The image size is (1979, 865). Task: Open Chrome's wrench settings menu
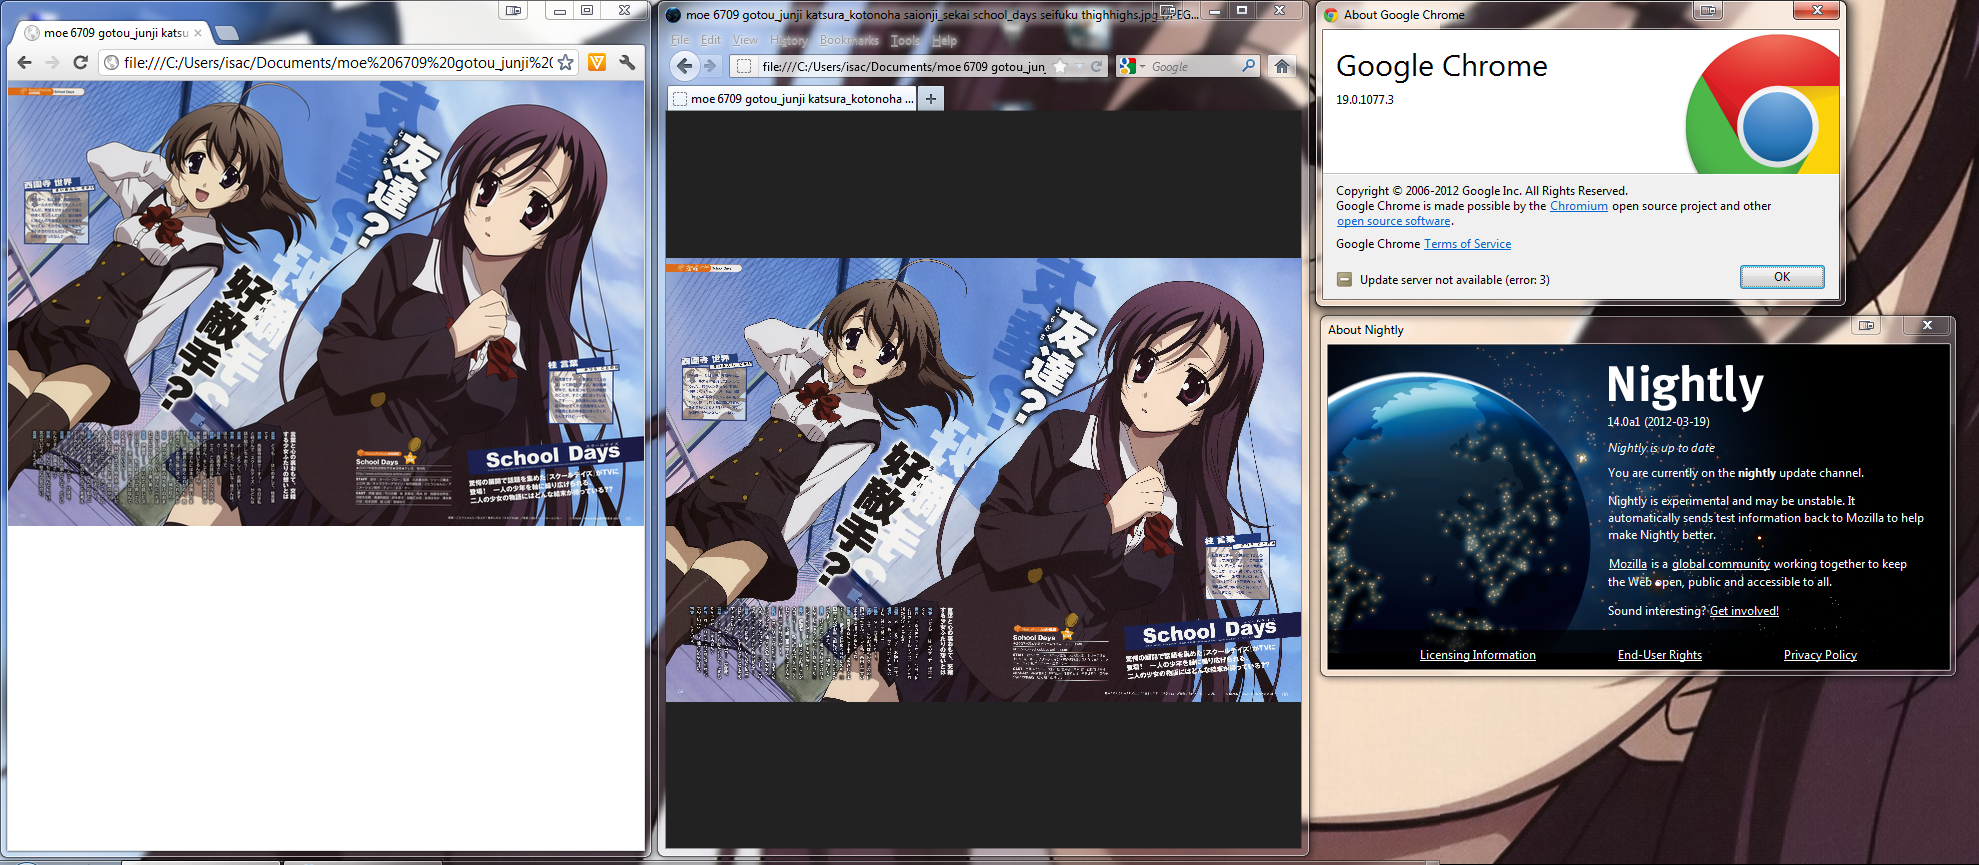627,62
